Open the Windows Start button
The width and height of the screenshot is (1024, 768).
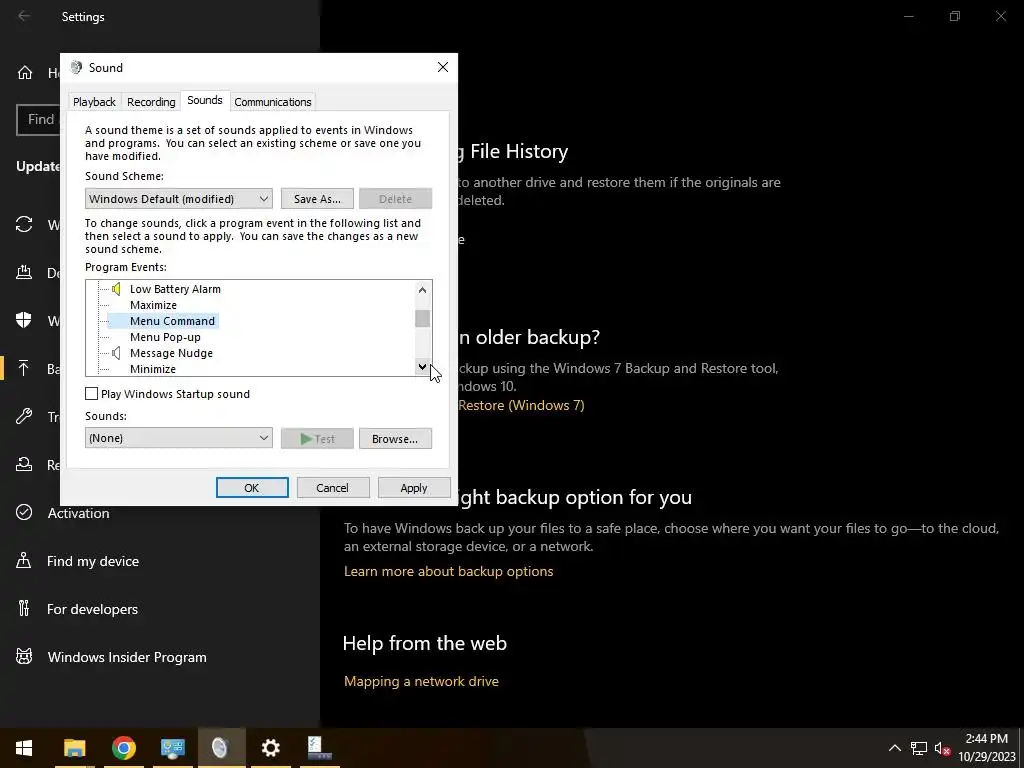24,748
